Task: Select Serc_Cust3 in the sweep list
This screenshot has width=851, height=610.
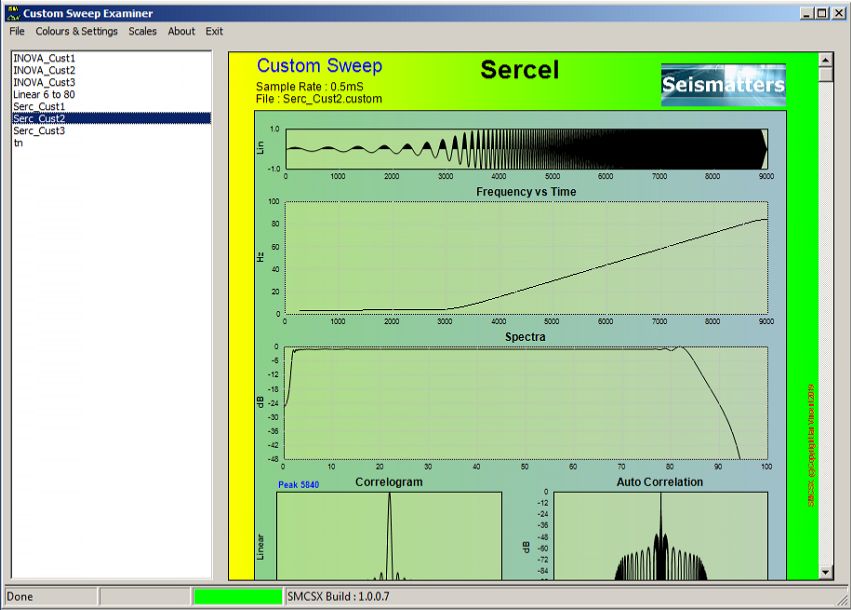Action: (111, 131)
